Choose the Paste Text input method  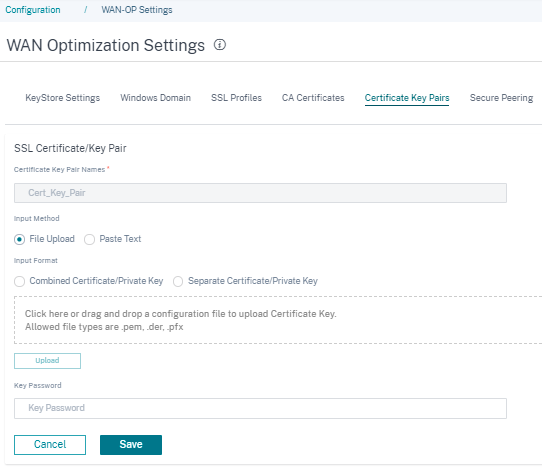89,239
